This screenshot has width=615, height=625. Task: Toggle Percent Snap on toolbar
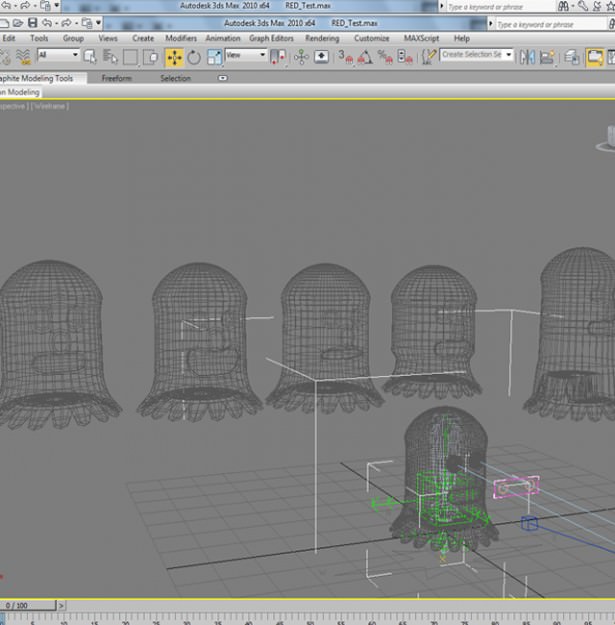coord(385,57)
